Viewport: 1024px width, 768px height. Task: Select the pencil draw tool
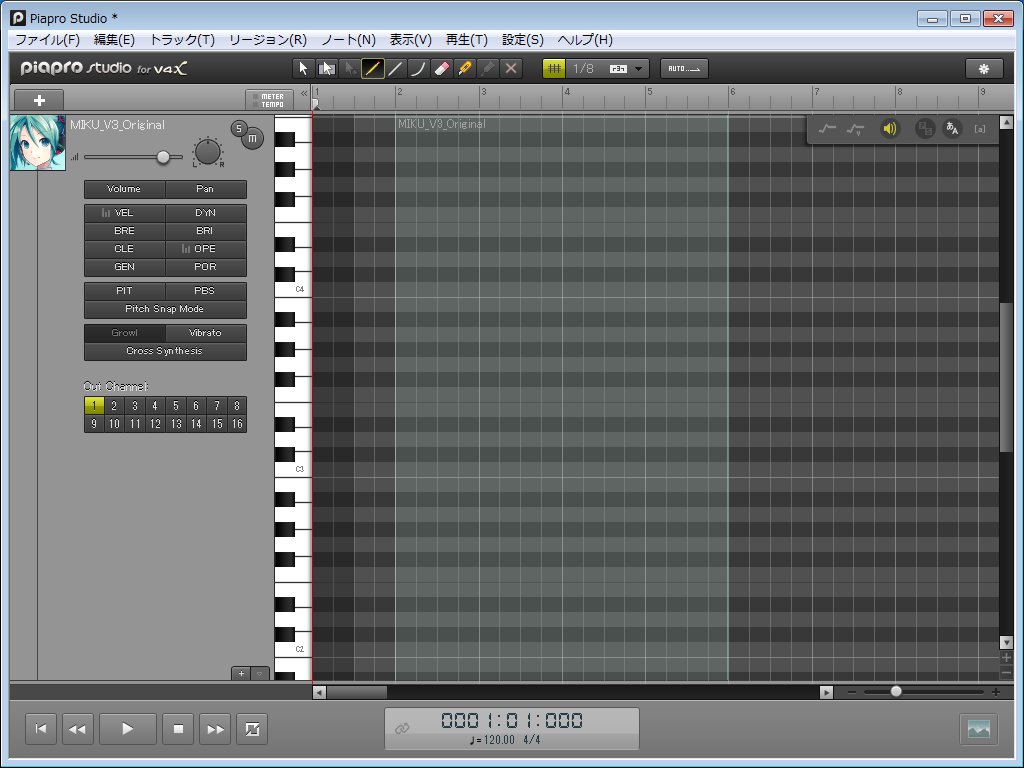click(373, 69)
